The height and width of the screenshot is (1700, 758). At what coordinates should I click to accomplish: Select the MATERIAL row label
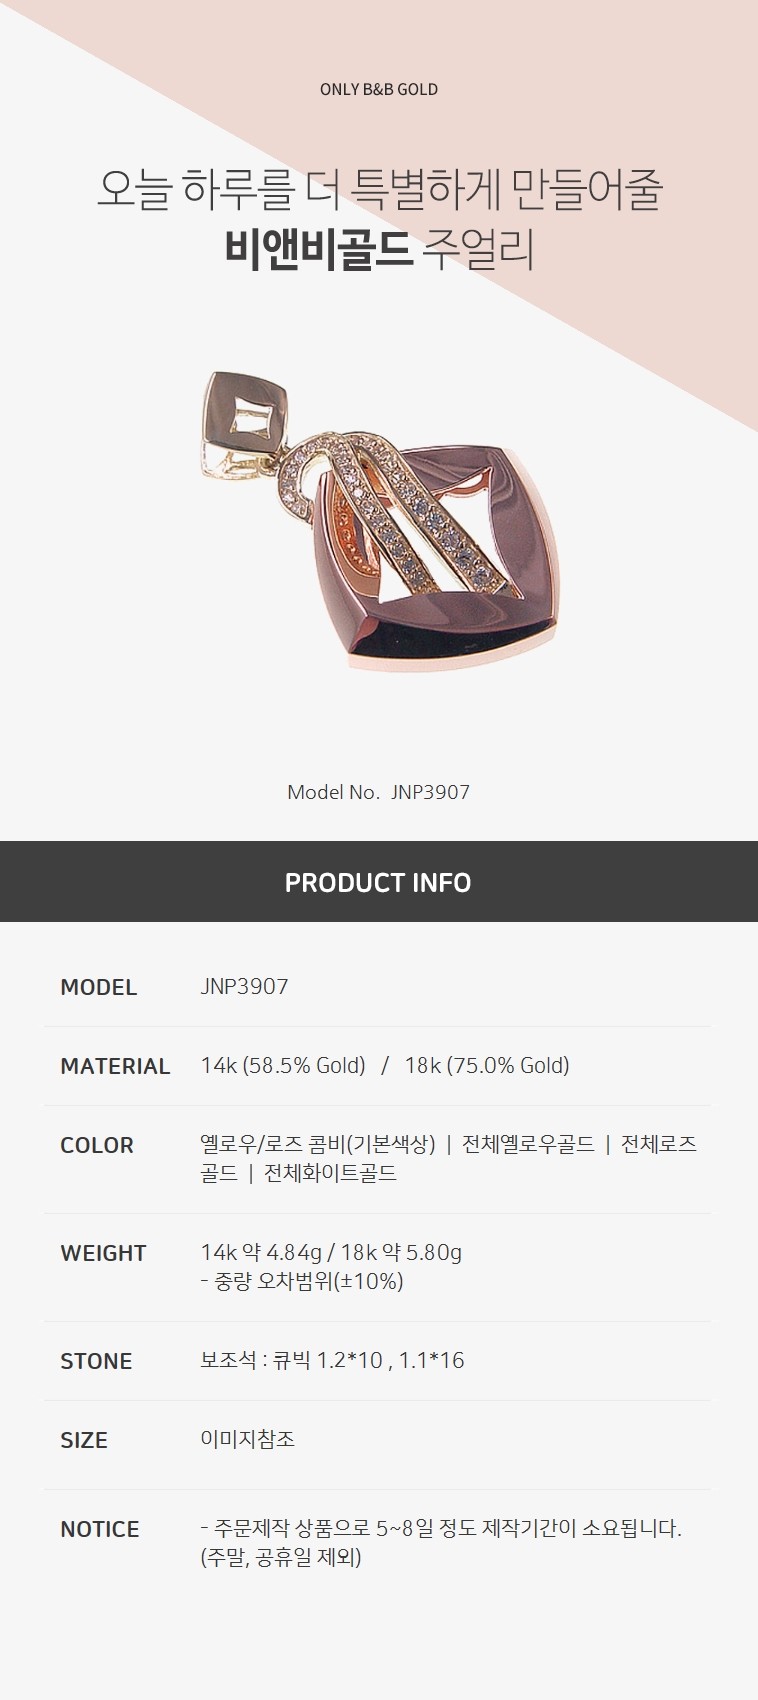115,1066
